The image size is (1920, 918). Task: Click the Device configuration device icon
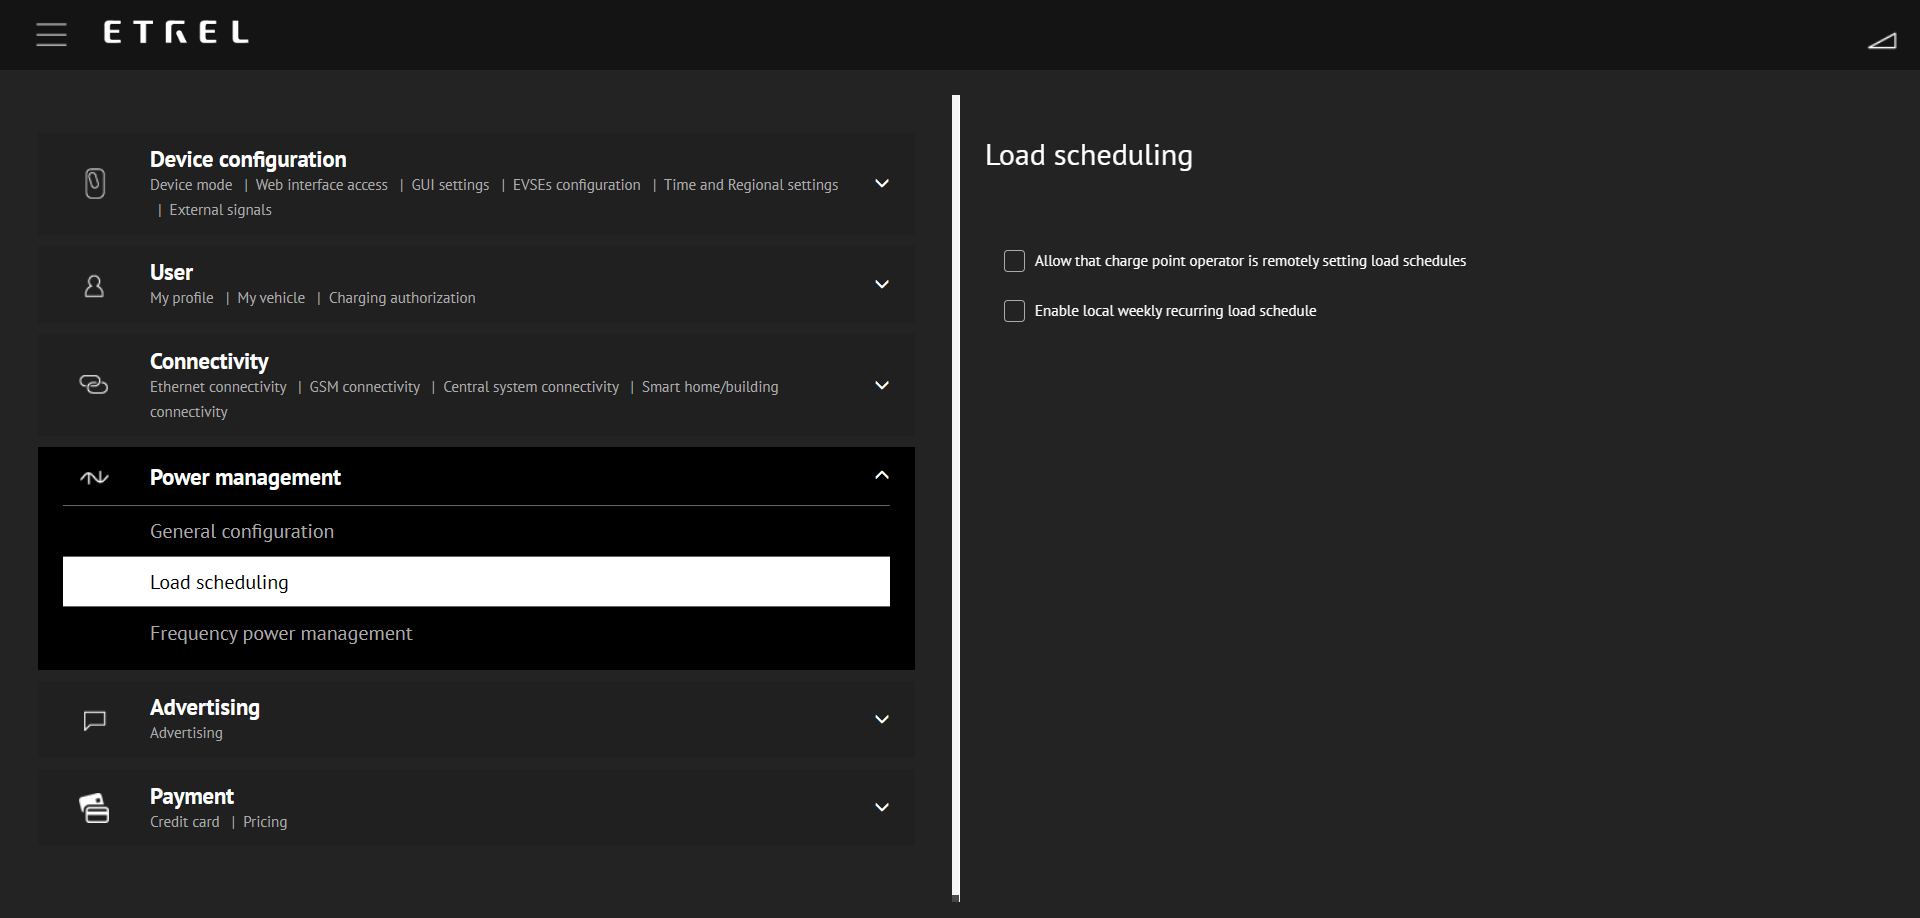pos(95,184)
